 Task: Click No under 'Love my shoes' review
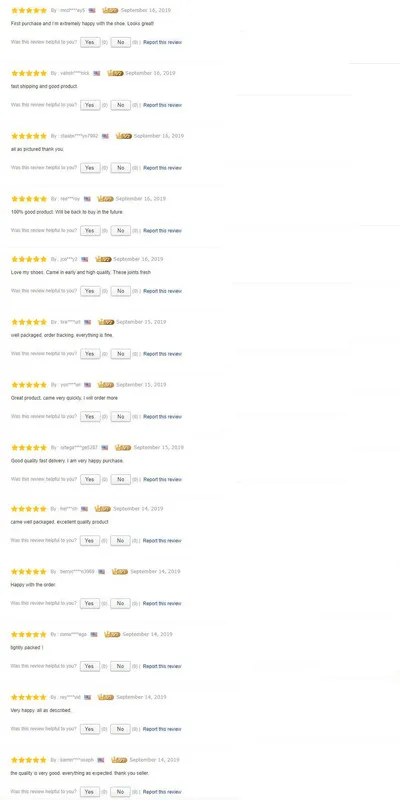[x=120, y=291]
